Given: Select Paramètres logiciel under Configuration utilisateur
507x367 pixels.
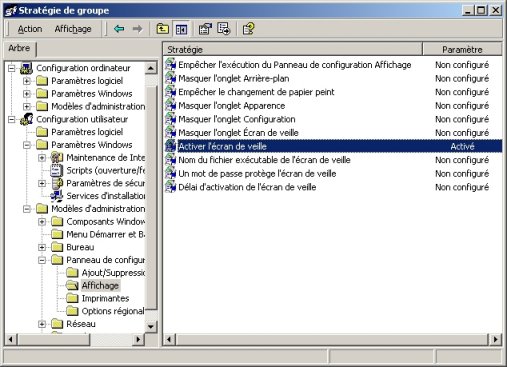Looking at the screenshot, I should point(87,132).
